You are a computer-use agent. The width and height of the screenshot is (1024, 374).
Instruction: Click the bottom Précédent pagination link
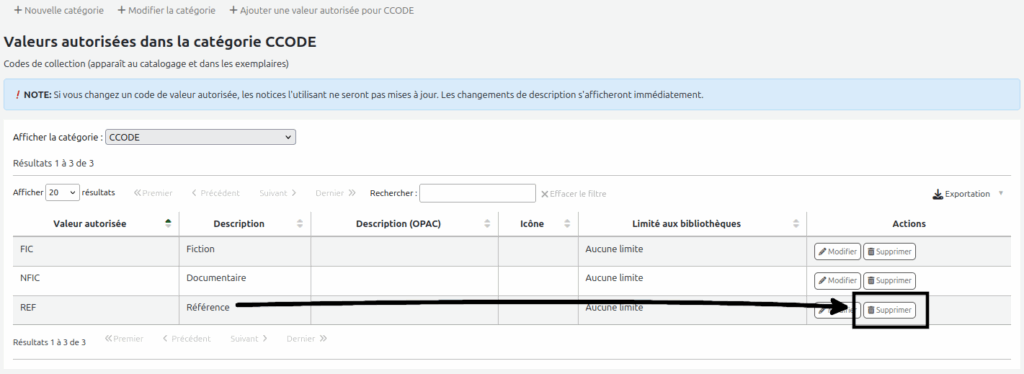click(187, 339)
